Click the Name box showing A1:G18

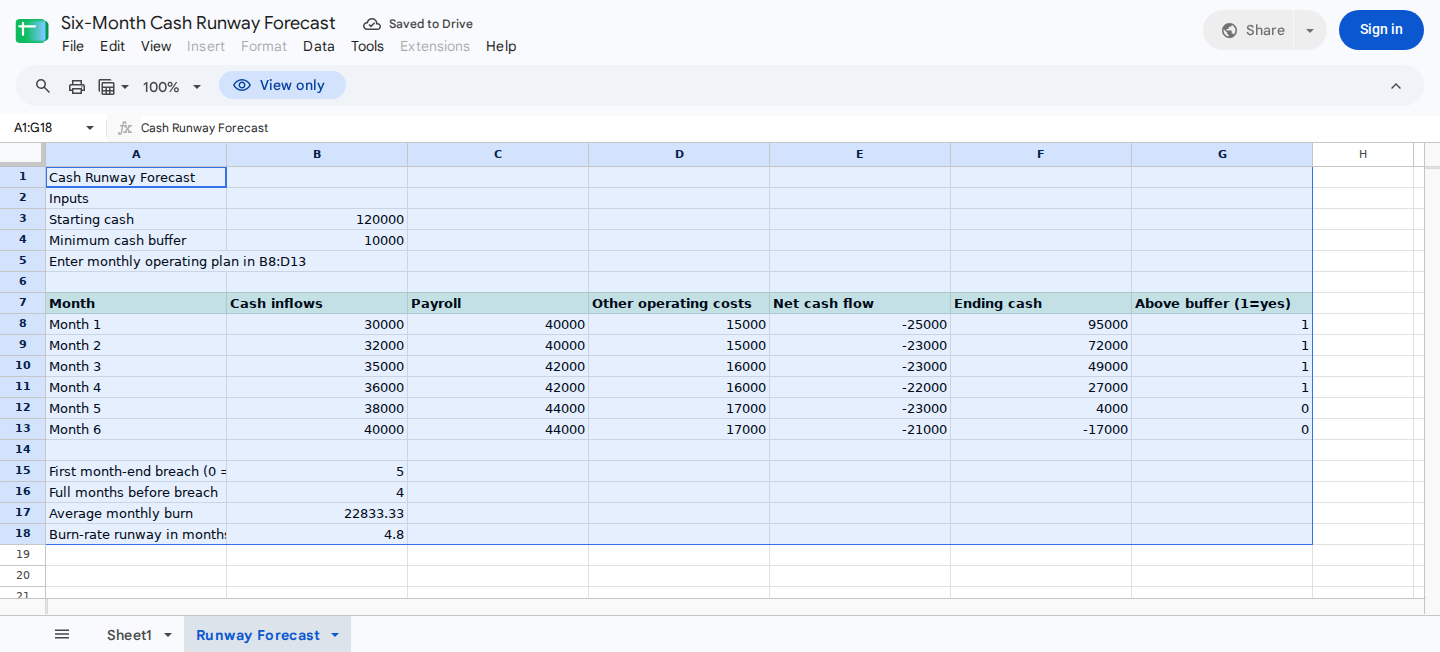click(x=44, y=128)
